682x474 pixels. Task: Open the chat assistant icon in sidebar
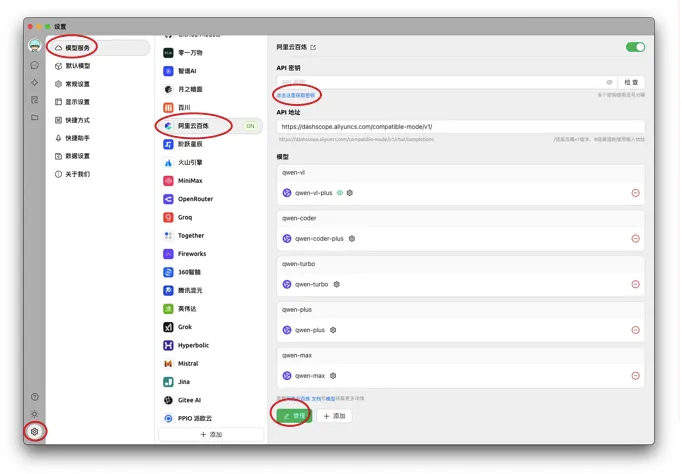[x=35, y=65]
